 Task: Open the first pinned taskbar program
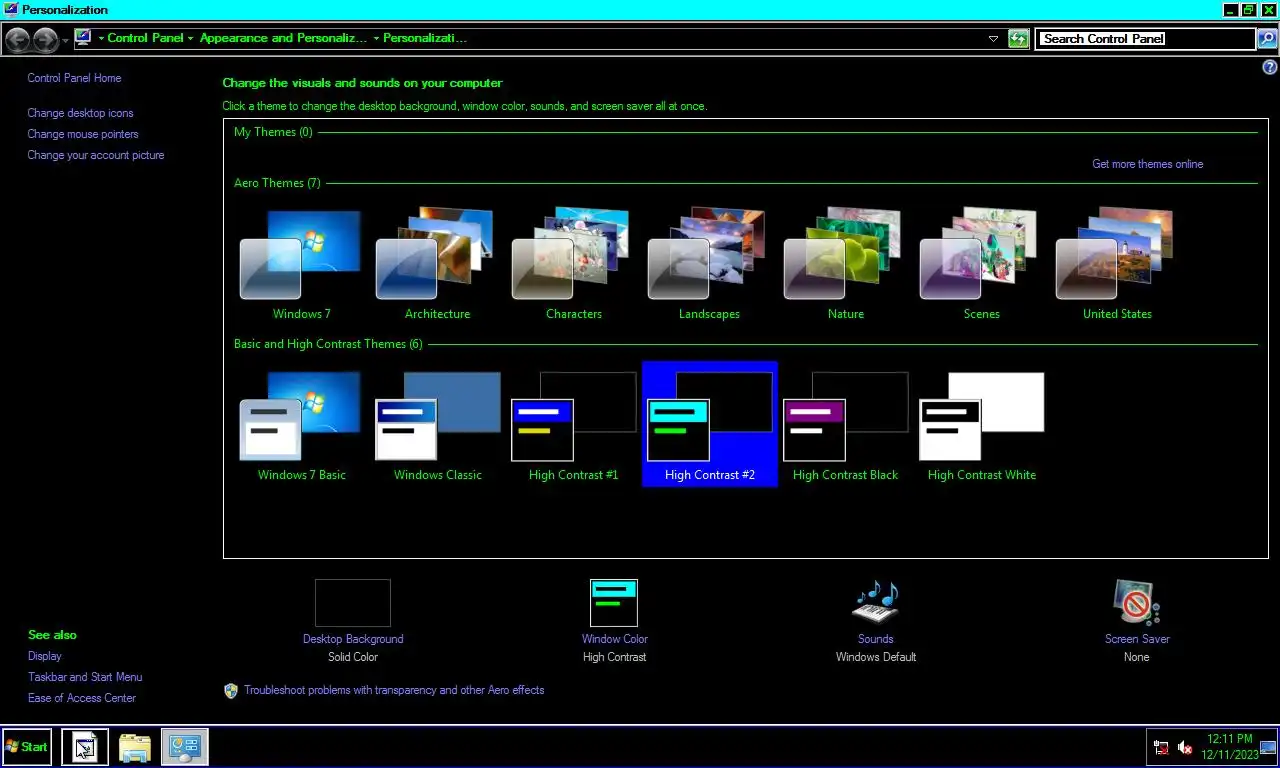coord(85,747)
